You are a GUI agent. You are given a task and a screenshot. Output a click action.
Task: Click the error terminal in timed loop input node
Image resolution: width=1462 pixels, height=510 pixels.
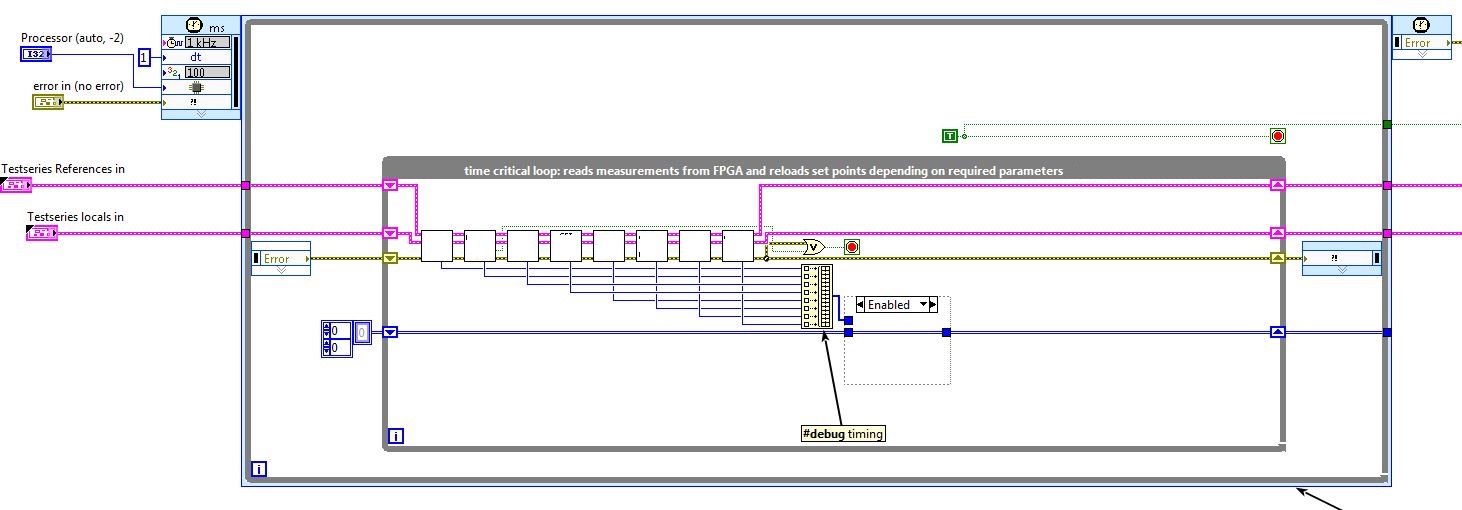click(197, 102)
